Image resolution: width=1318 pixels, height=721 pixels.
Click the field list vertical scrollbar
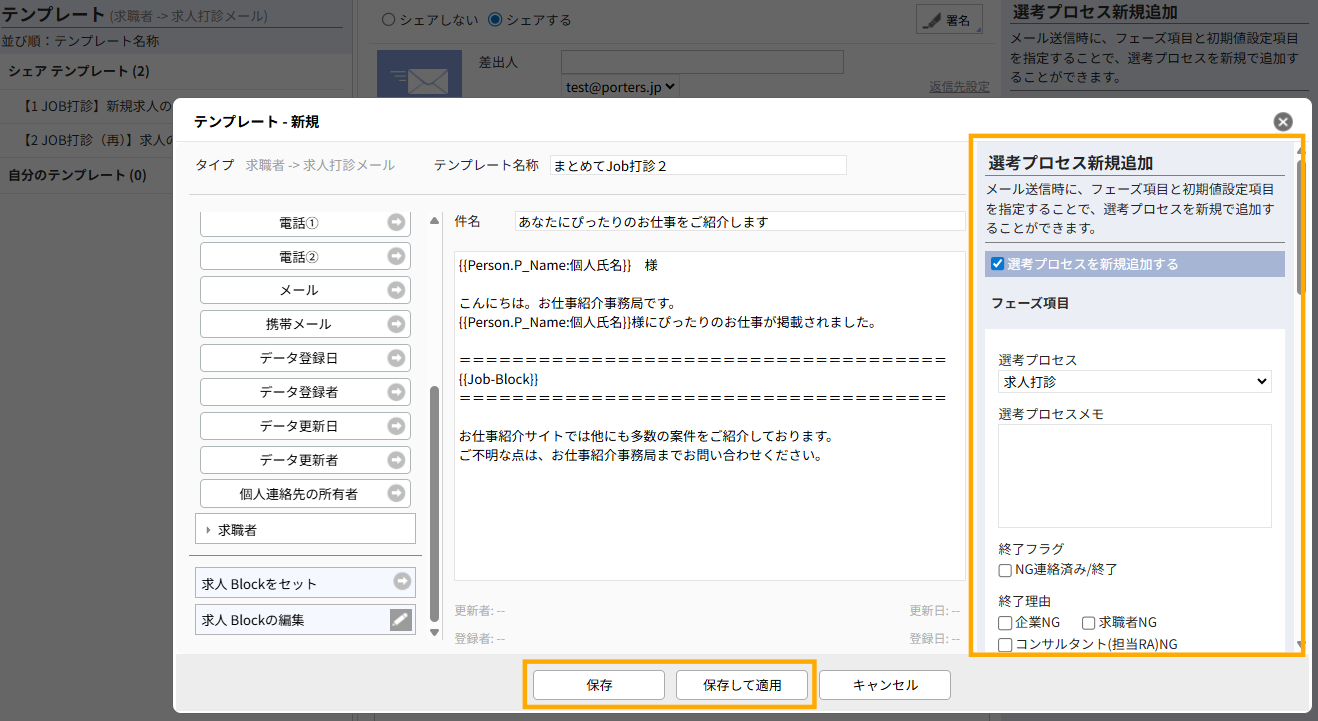(433, 500)
